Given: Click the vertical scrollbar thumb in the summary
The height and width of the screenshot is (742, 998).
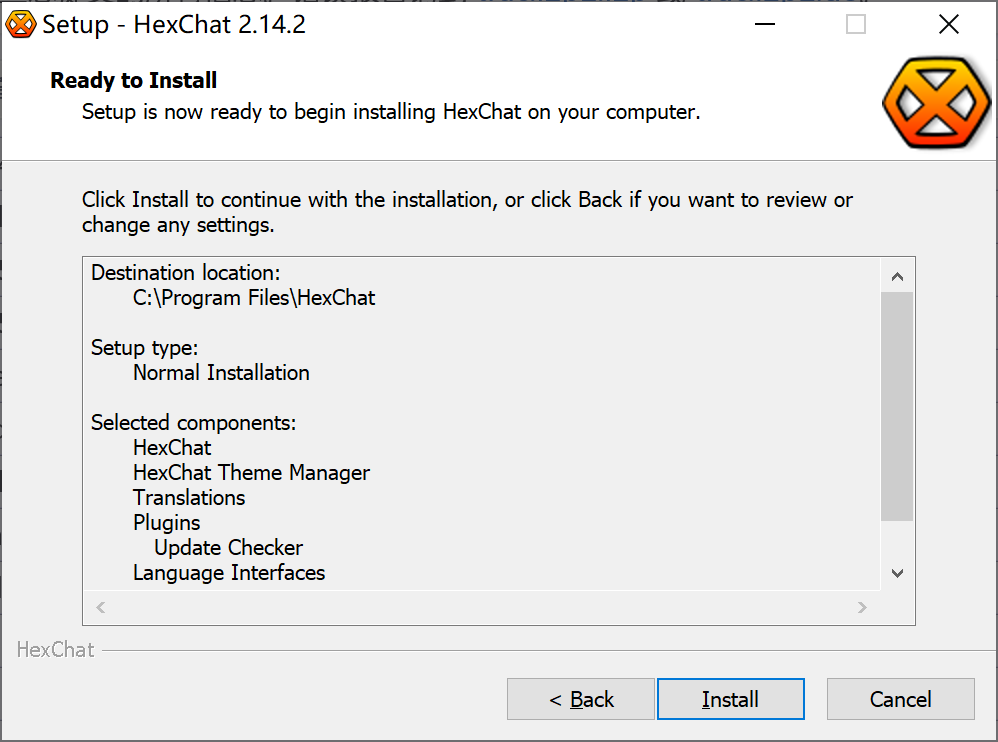Looking at the screenshot, I should [x=897, y=405].
